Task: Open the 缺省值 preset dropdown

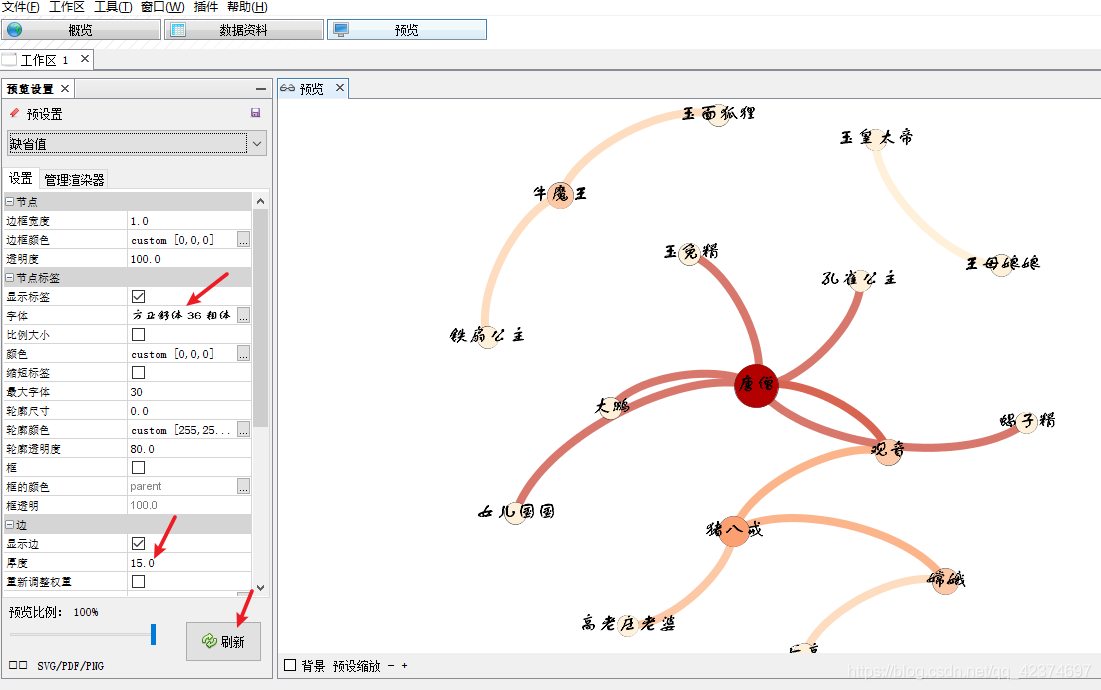Action: pyautogui.click(x=257, y=144)
